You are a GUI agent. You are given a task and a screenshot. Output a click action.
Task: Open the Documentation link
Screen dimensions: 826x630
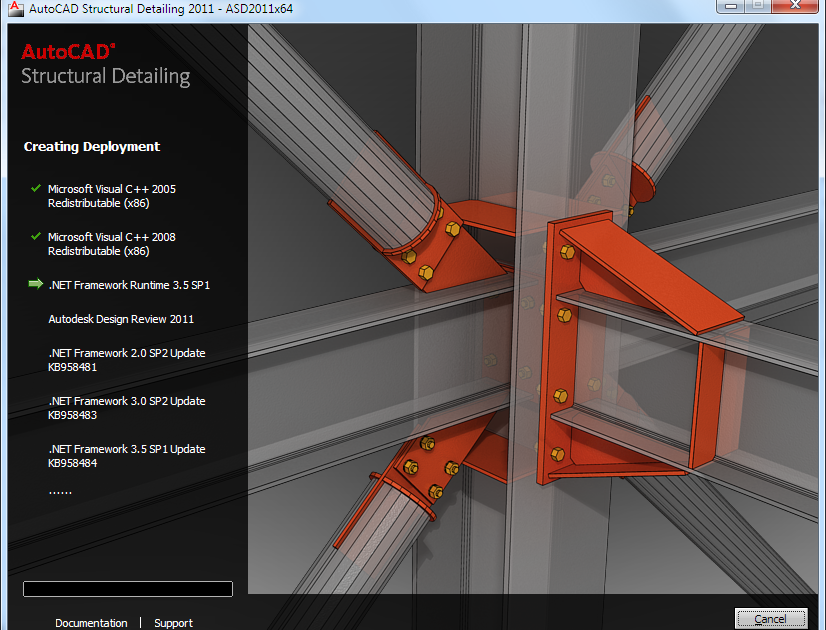click(x=91, y=622)
